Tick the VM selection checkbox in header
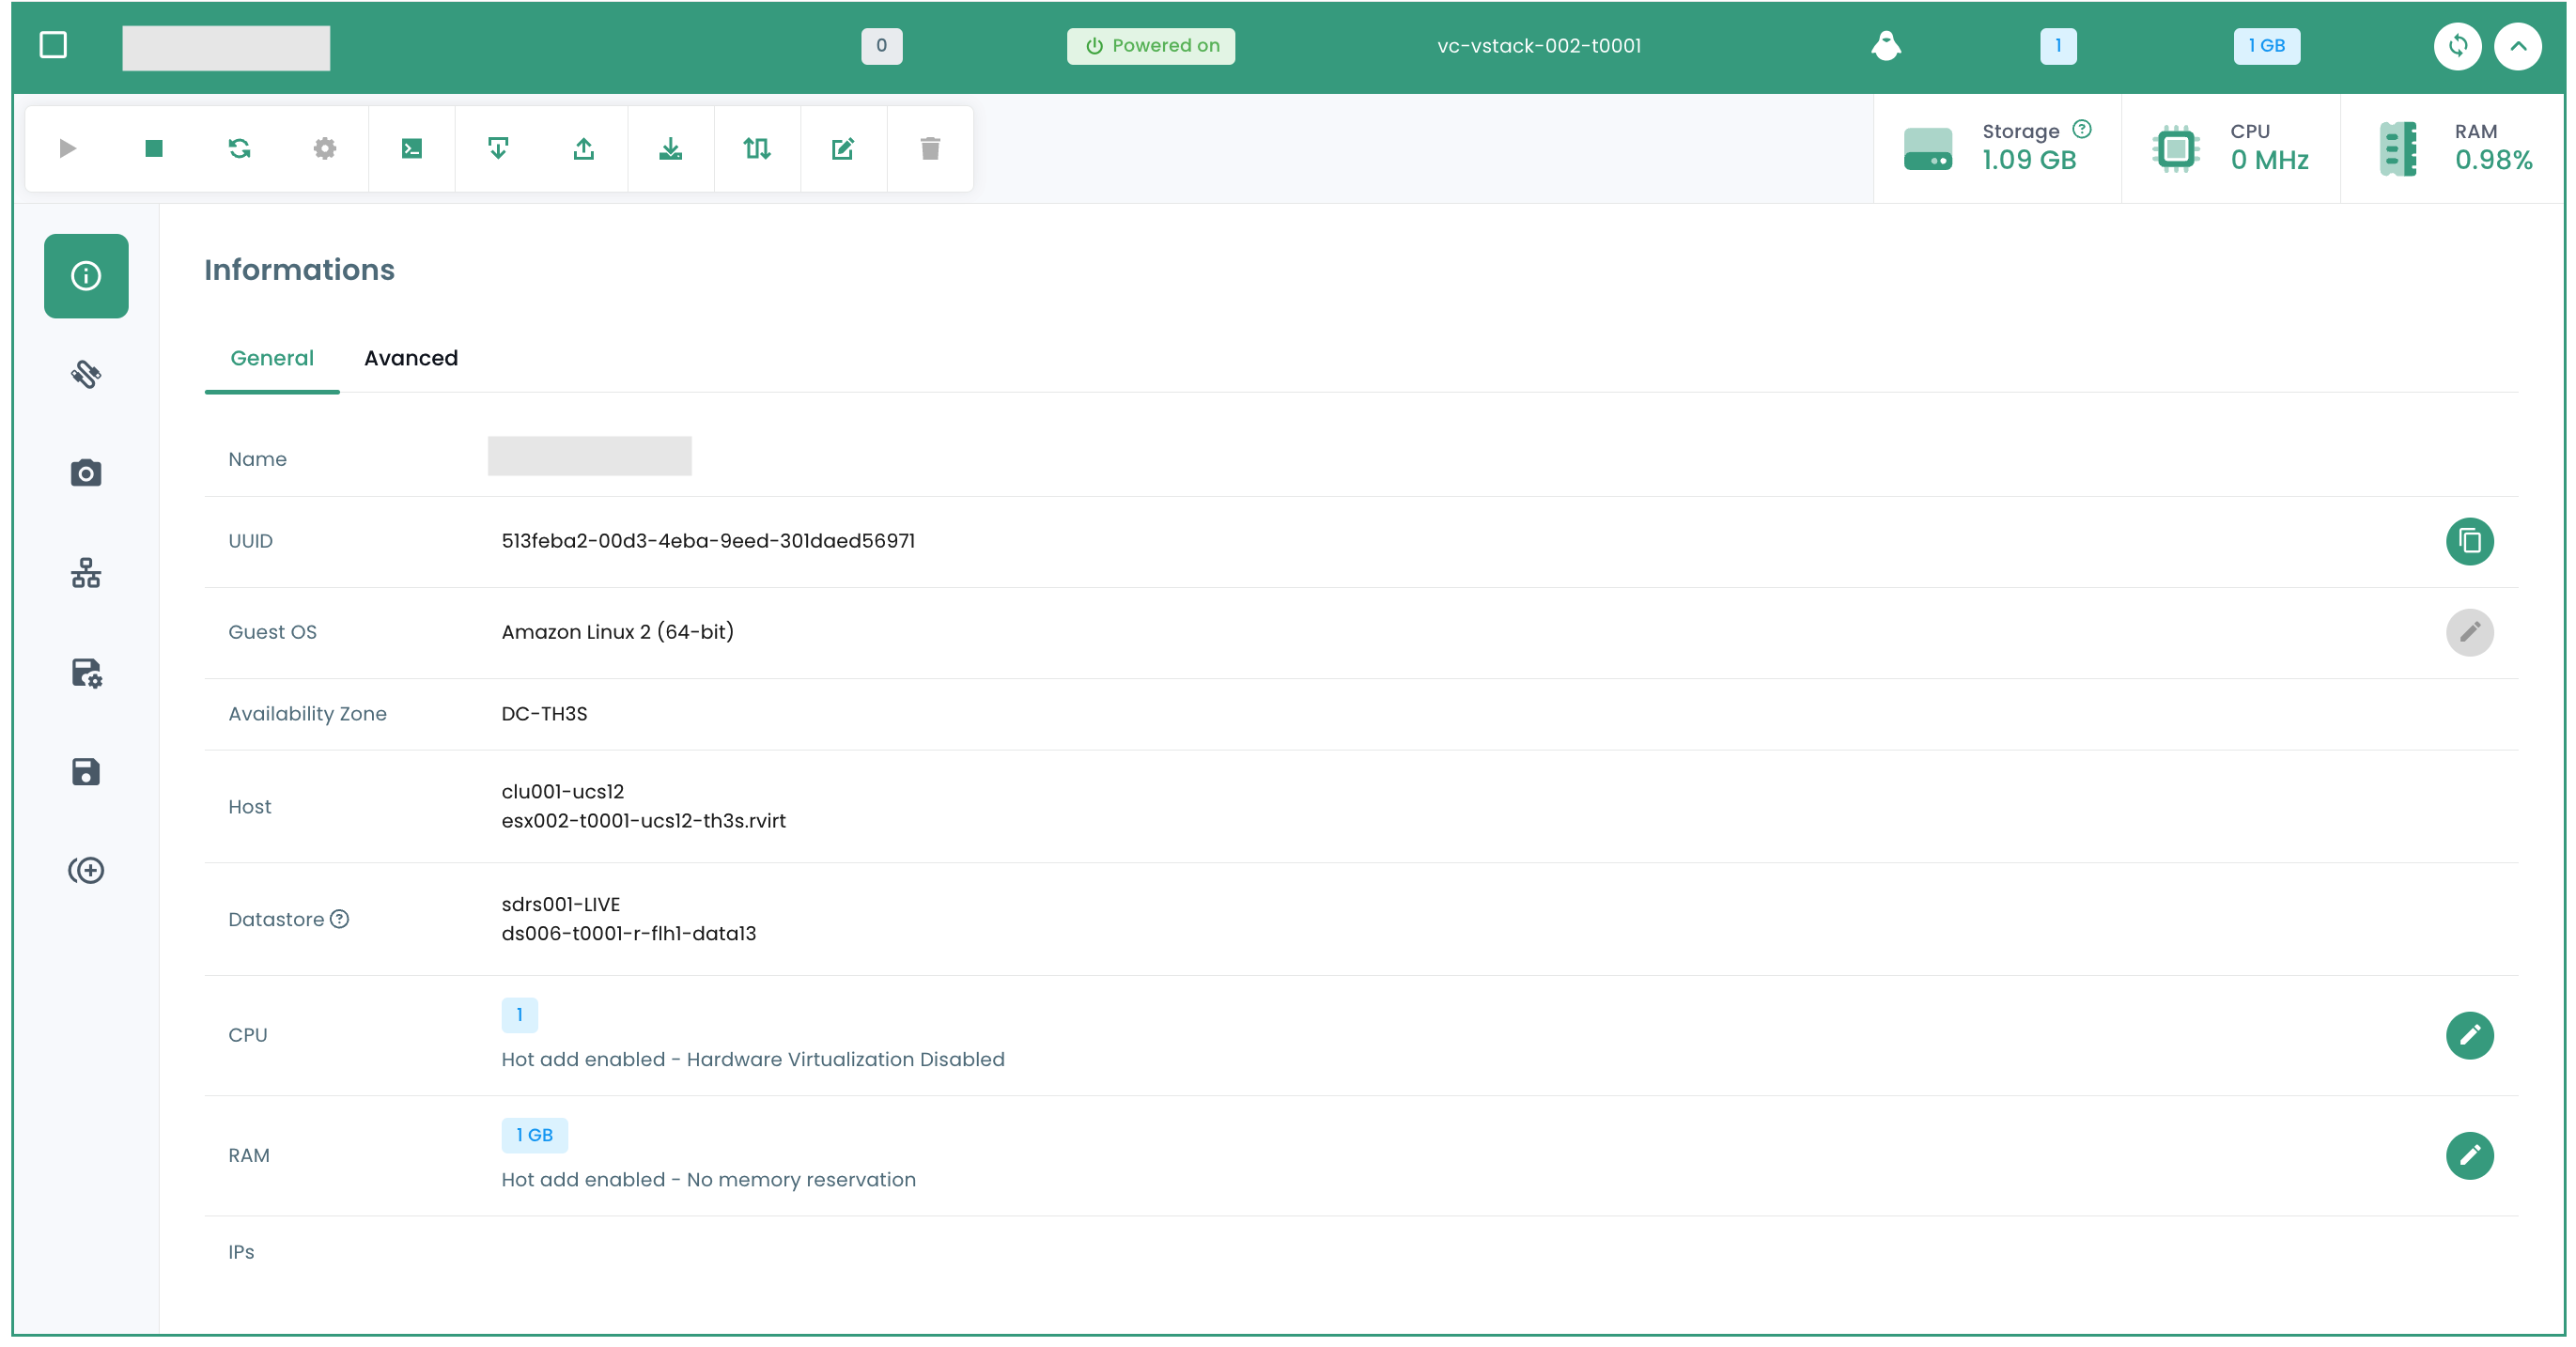 [53, 45]
